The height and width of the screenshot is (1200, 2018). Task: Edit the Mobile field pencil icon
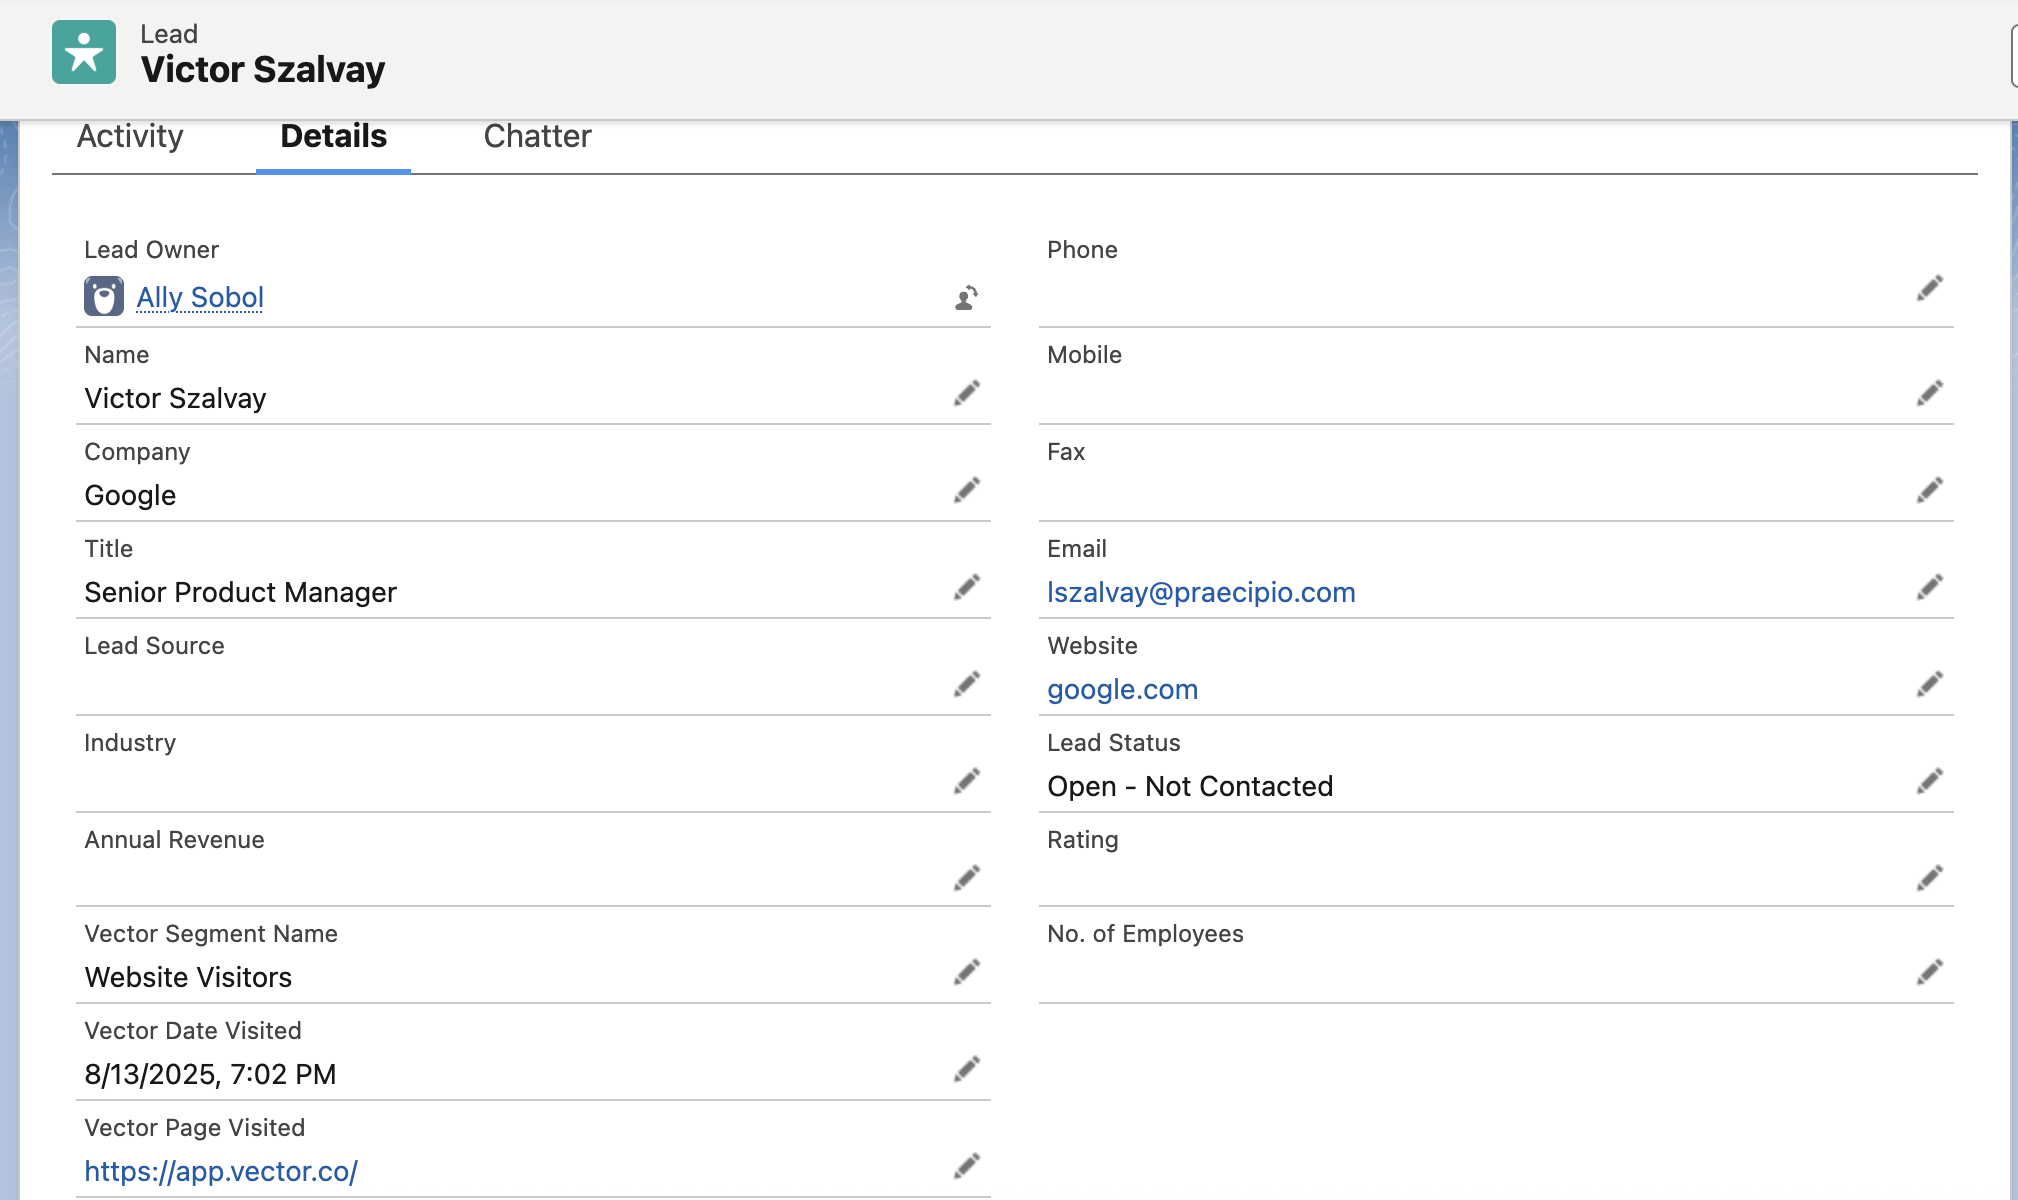tap(1929, 393)
